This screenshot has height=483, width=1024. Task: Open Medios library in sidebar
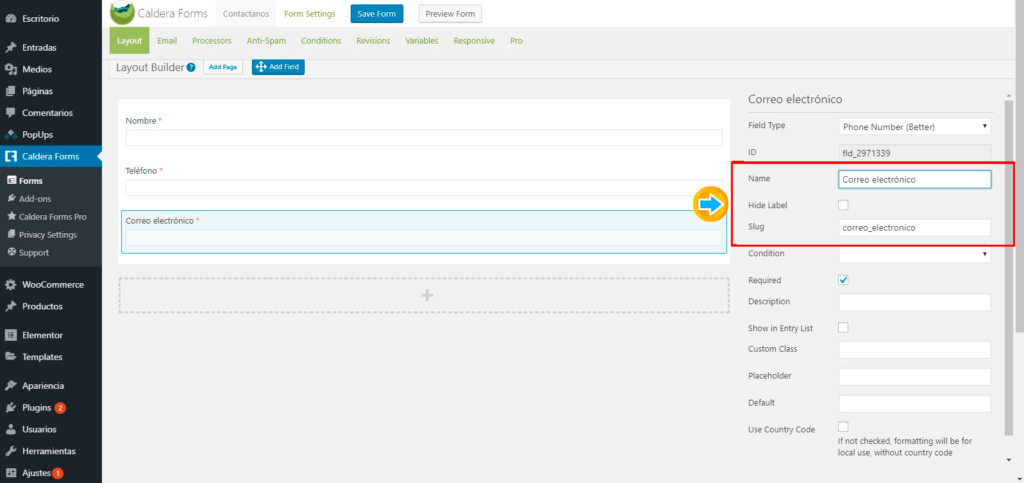(x=36, y=69)
